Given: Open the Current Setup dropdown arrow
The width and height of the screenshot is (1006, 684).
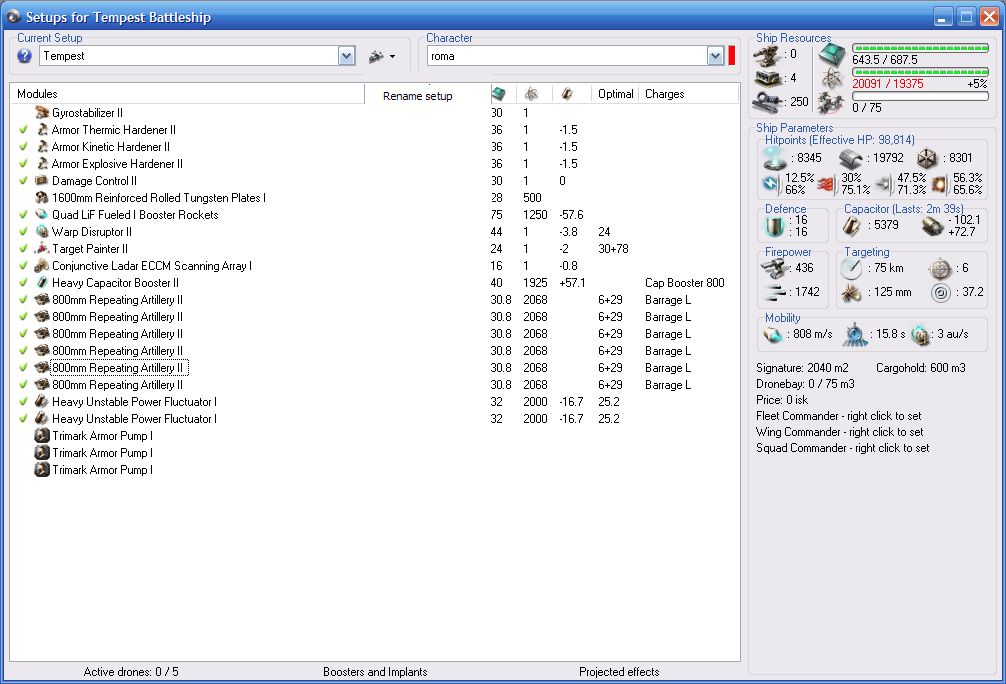Looking at the screenshot, I should pyautogui.click(x=346, y=56).
